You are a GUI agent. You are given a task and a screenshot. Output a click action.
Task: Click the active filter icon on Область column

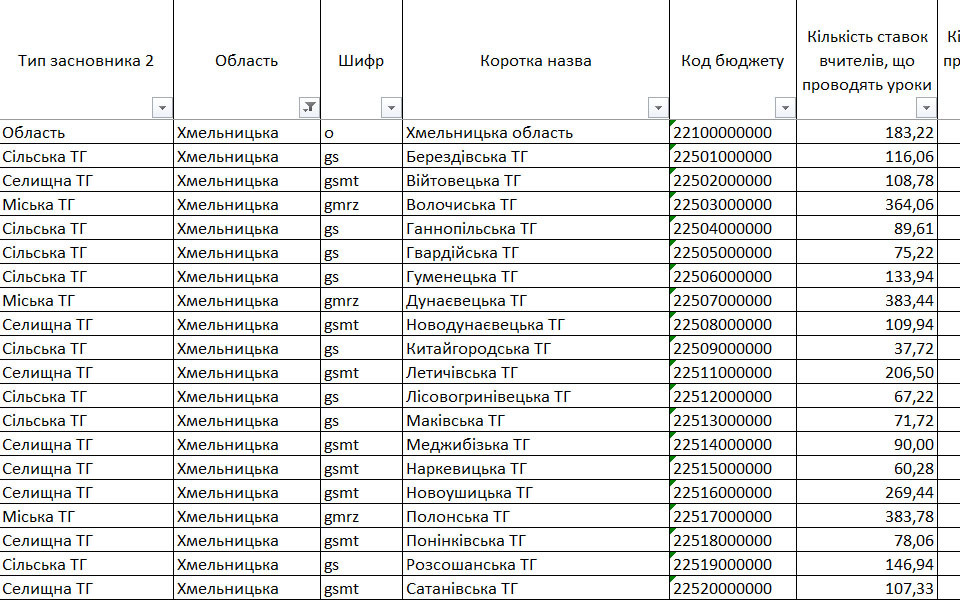(x=309, y=108)
